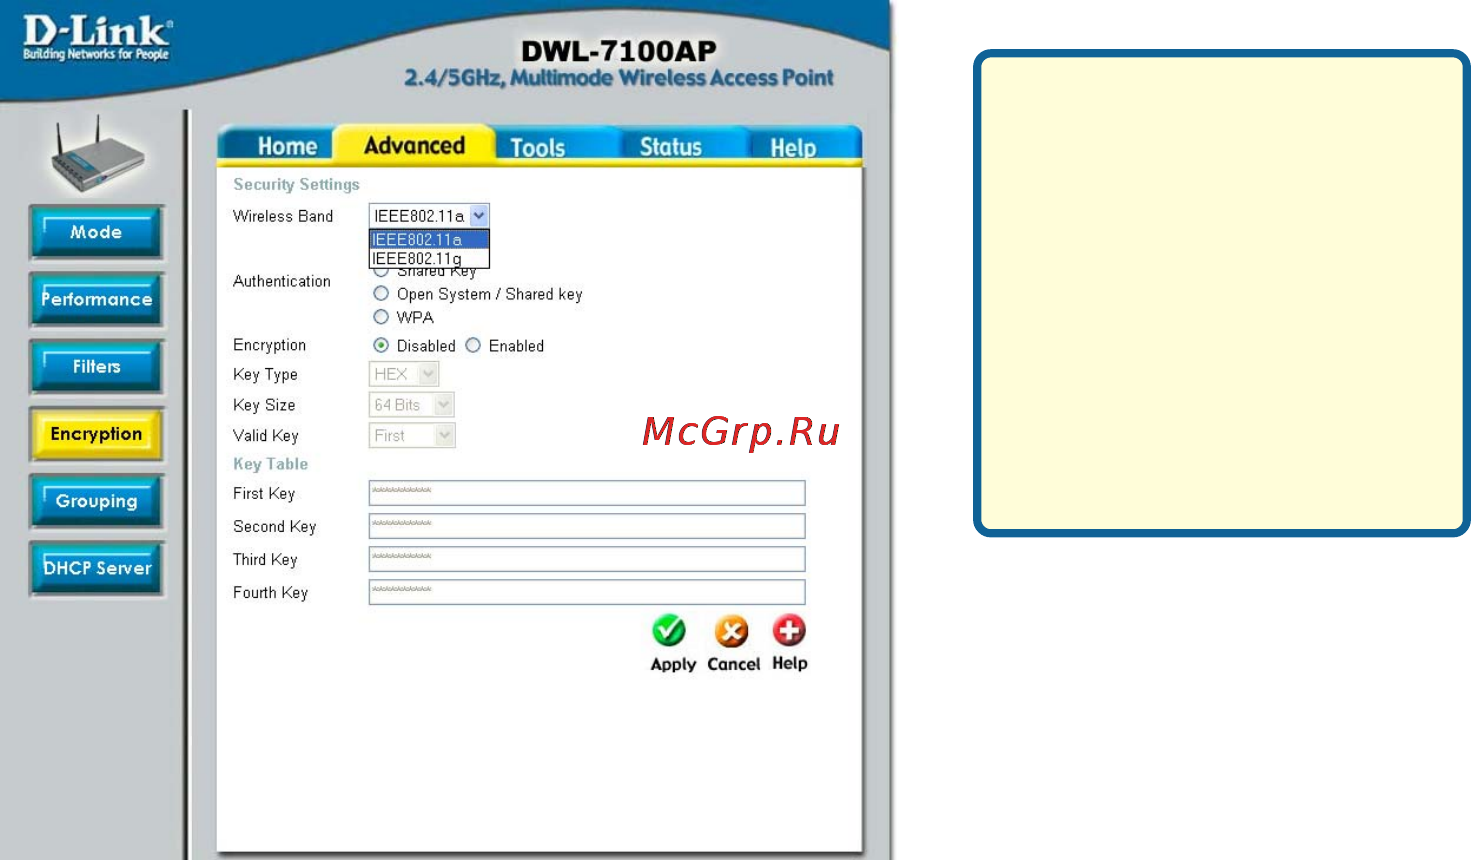Select Open System / Shared key authentication
Image resolution: width=1471 pixels, height=860 pixels.
coord(381,294)
